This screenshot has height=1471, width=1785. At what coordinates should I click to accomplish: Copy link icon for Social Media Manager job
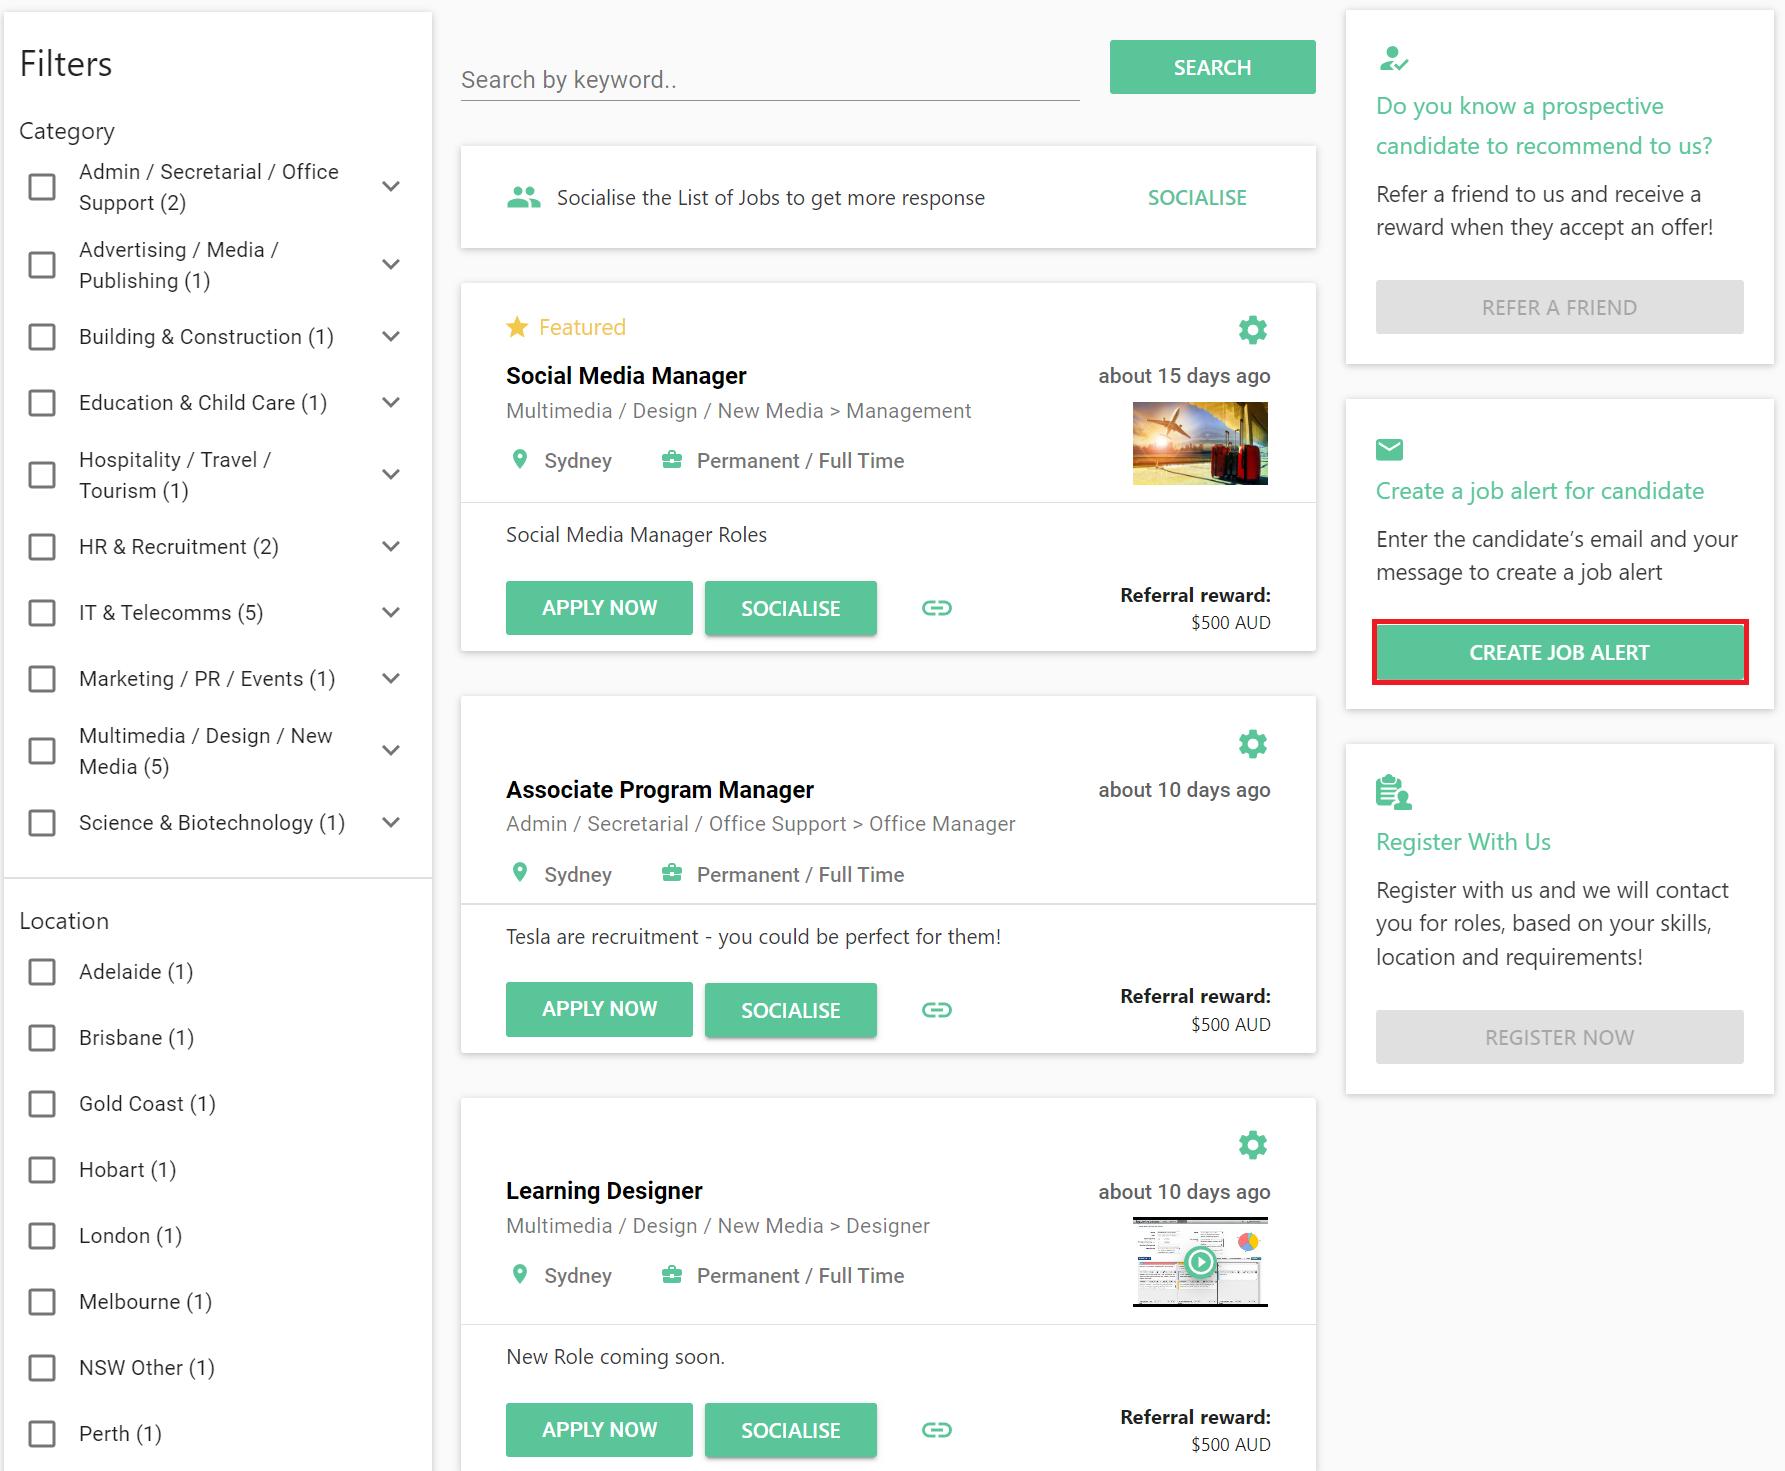click(x=936, y=608)
